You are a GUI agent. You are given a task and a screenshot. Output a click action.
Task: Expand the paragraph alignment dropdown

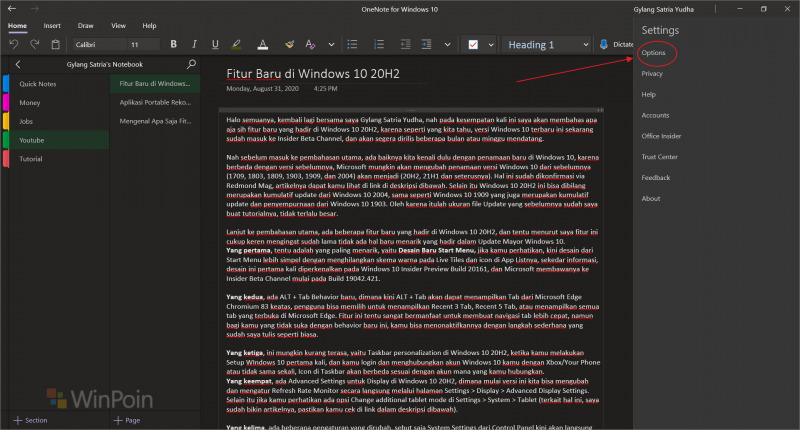coord(447,44)
